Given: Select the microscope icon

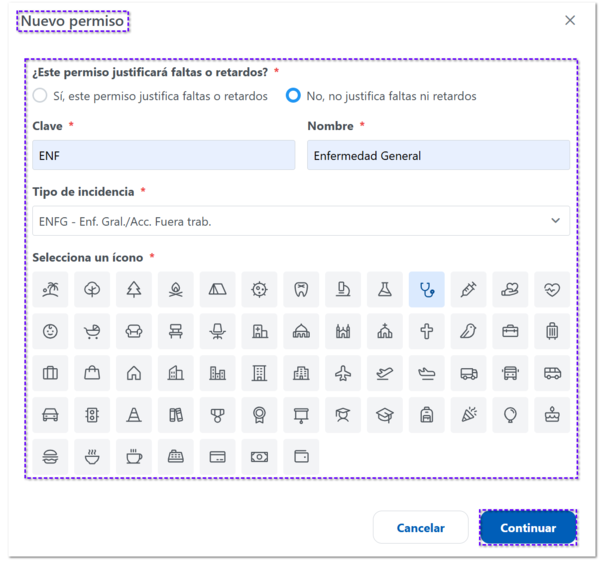Looking at the screenshot, I should pyautogui.click(x=343, y=289).
